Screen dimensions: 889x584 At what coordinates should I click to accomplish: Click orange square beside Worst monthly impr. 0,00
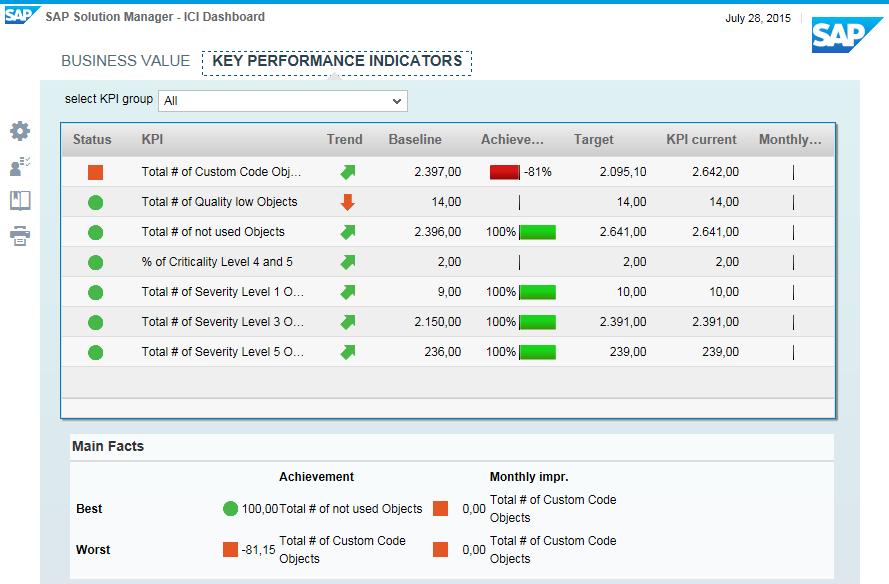pyautogui.click(x=441, y=549)
